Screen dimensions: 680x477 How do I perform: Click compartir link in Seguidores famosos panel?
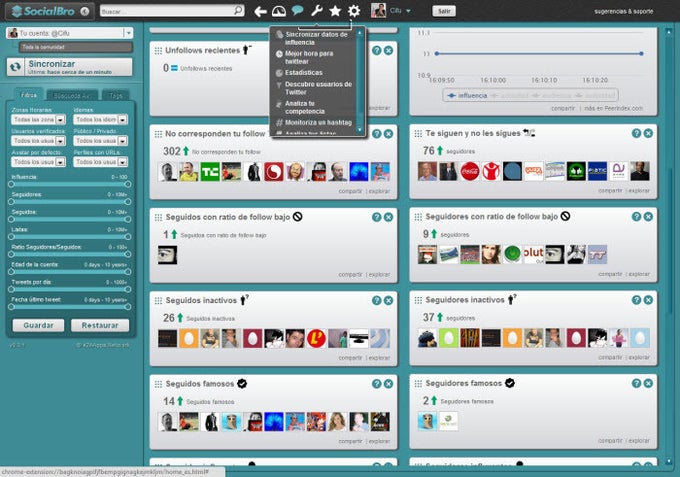click(610, 441)
